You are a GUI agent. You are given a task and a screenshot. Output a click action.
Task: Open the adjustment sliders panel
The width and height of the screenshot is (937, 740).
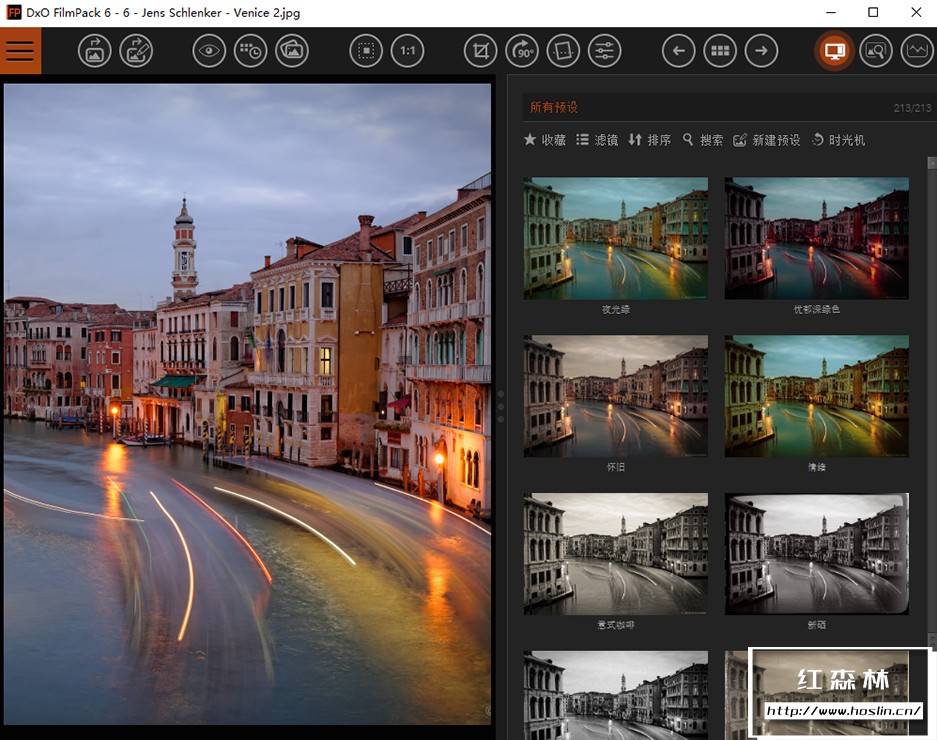[603, 51]
